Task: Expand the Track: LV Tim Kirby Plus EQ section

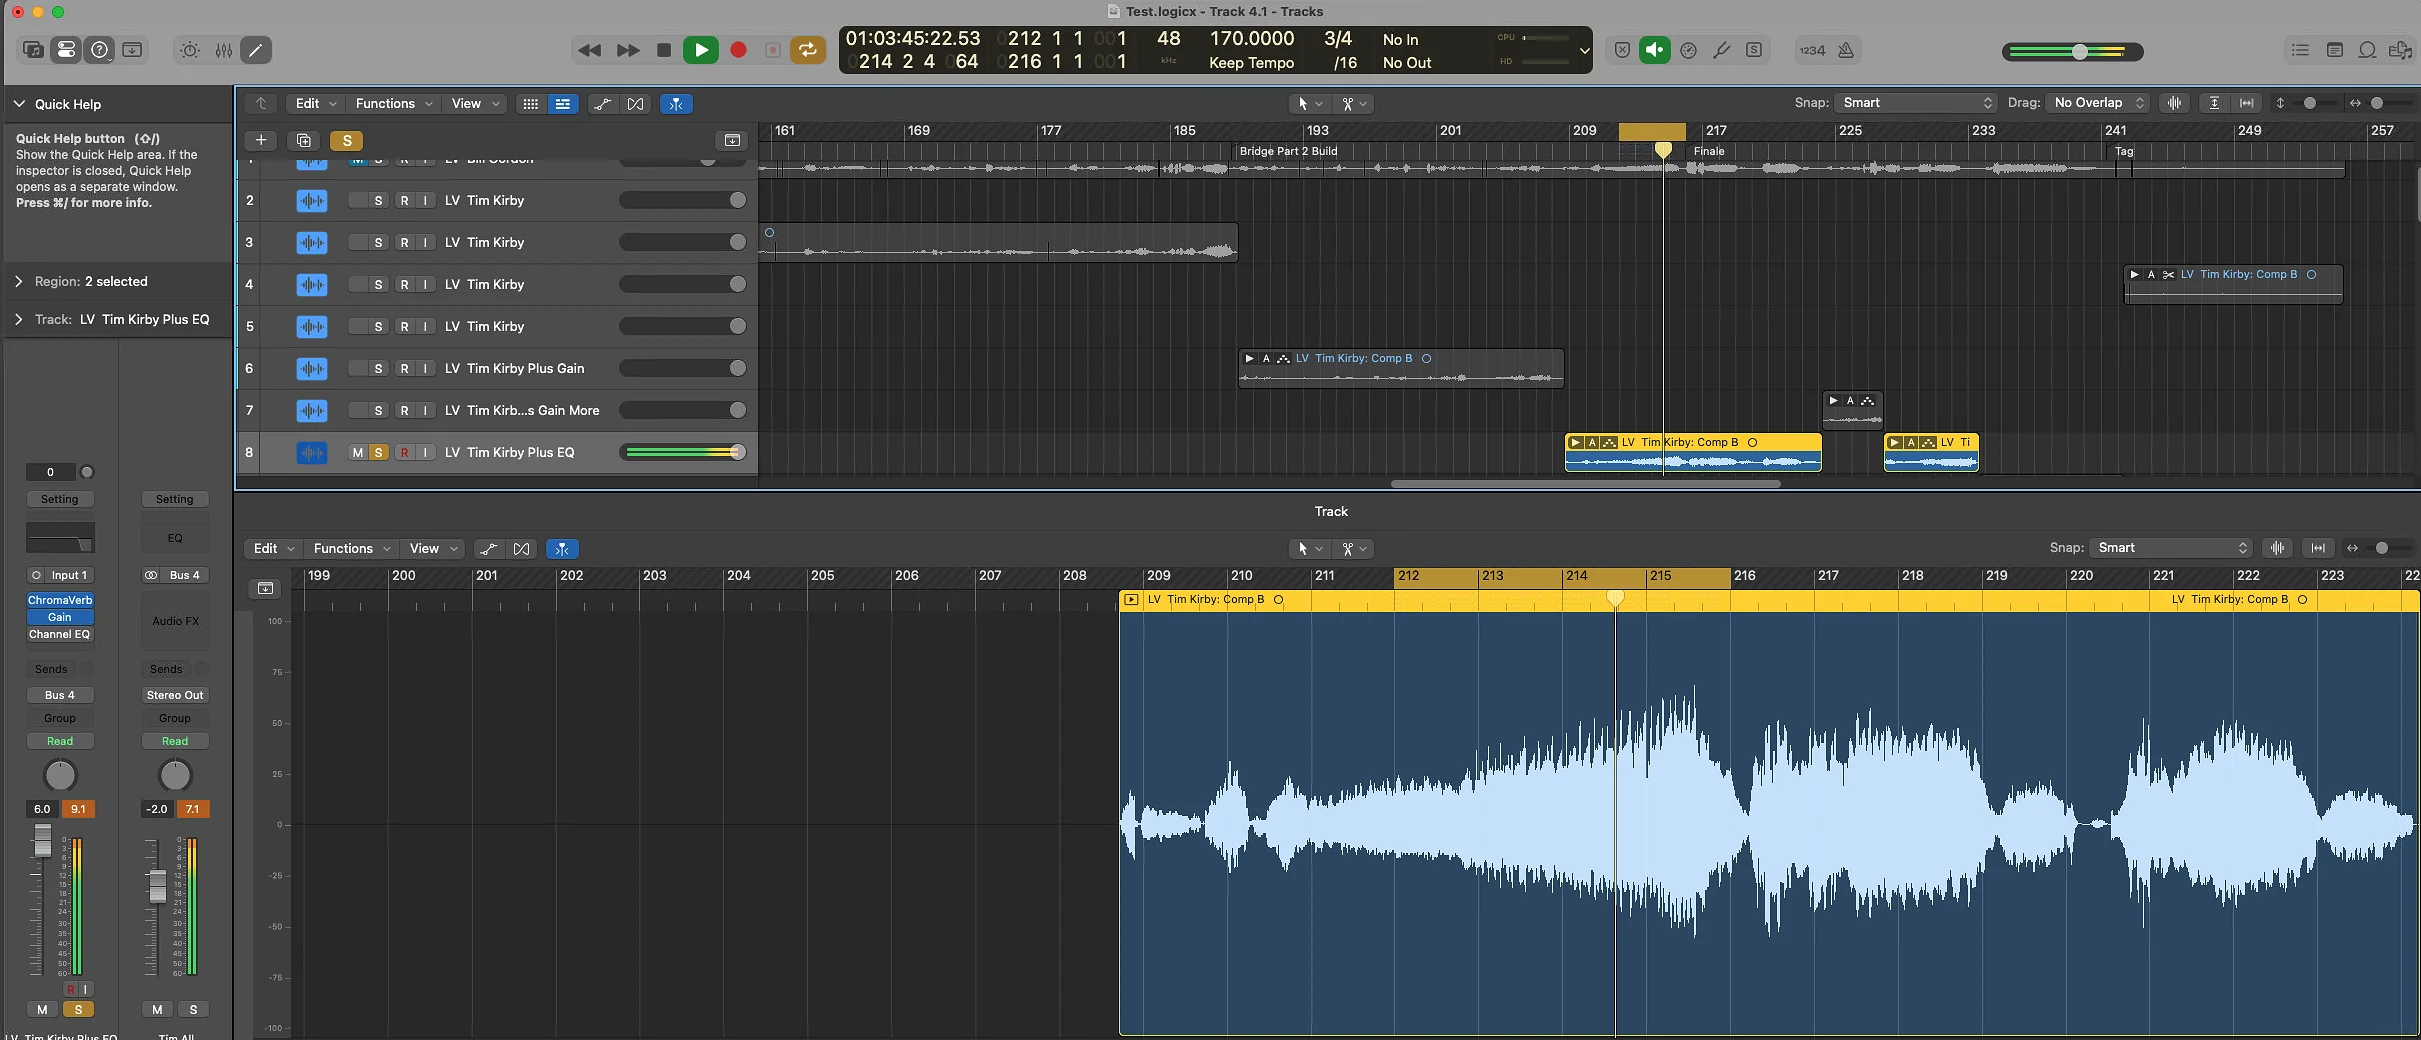Action: [18, 320]
